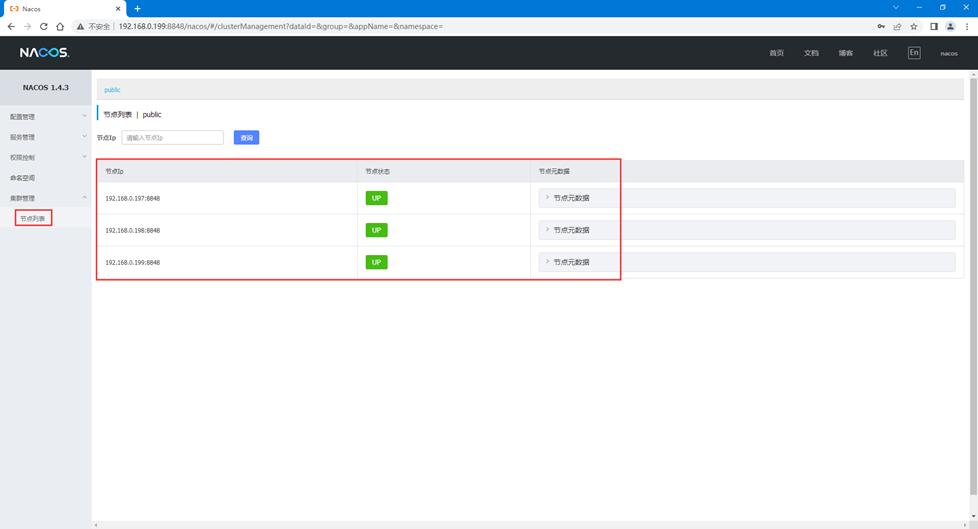The image size is (978, 529).
Task: Click the 节点列表 | public page title
Action: [x=132, y=114]
